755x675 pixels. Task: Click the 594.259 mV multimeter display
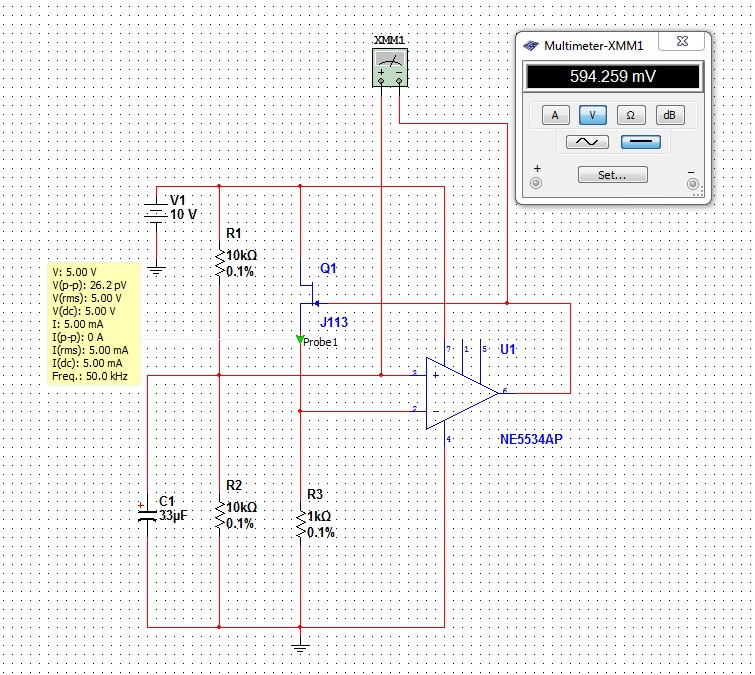point(613,76)
